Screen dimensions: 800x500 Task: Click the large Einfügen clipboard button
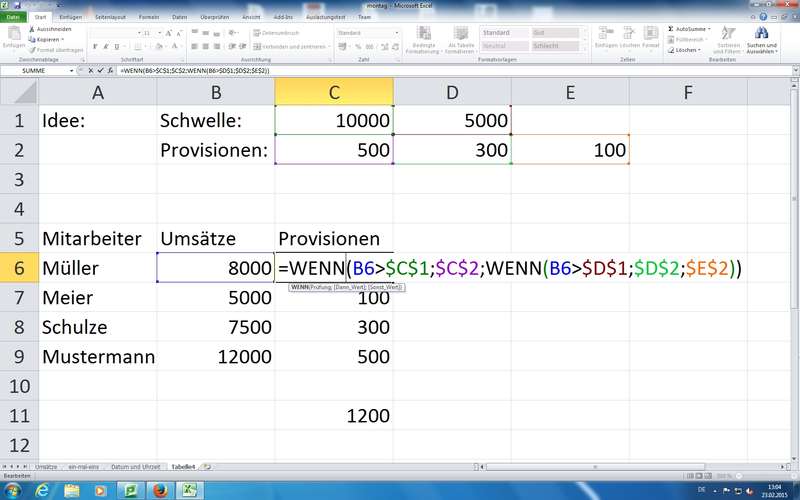(x=14, y=38)
